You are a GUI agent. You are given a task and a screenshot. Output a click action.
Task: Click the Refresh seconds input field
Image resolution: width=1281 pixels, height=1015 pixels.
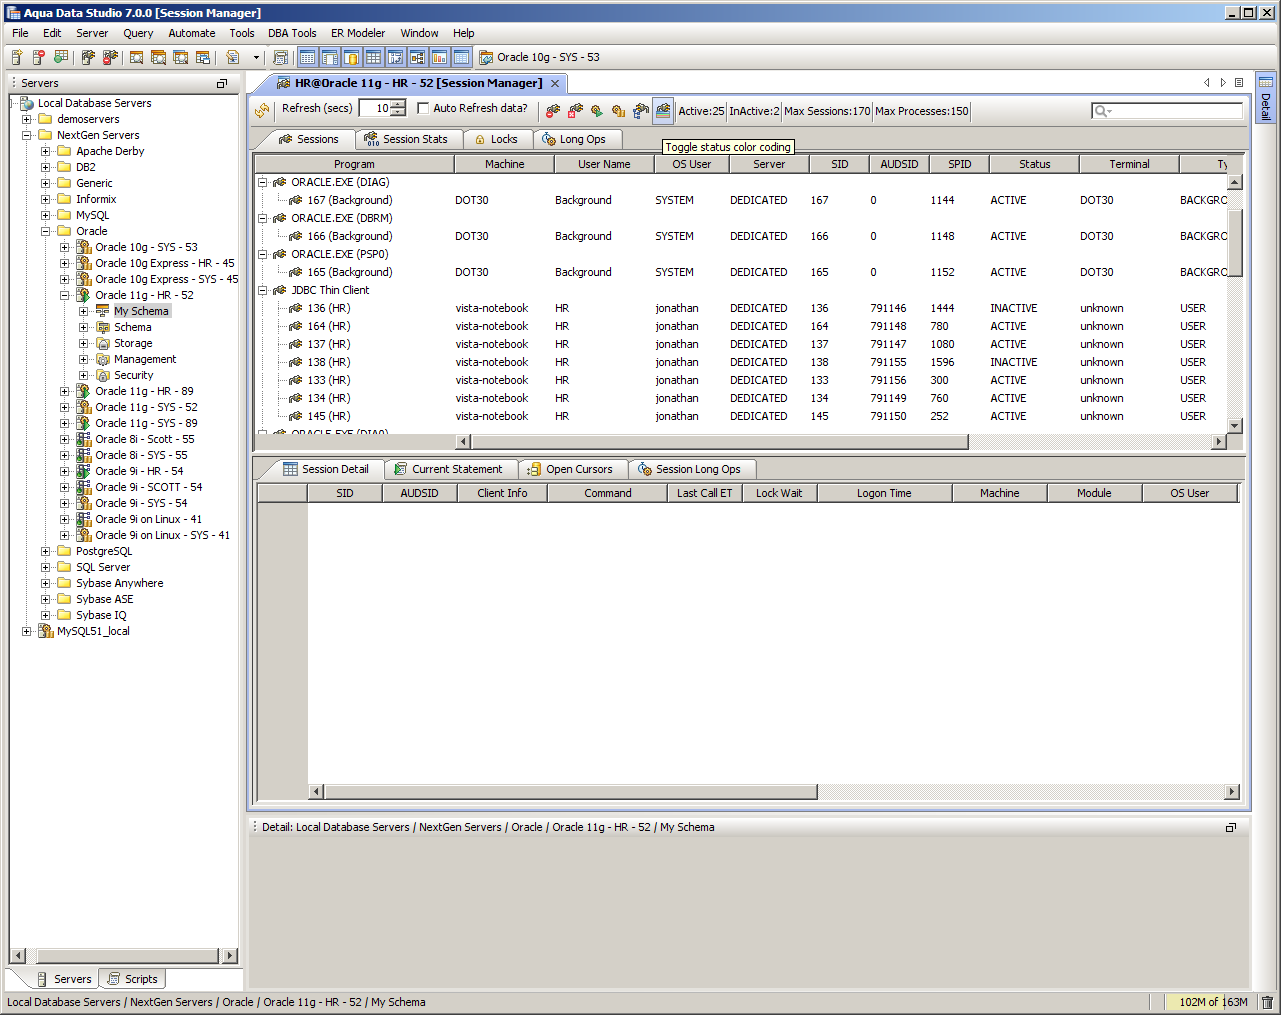point(376,108)
